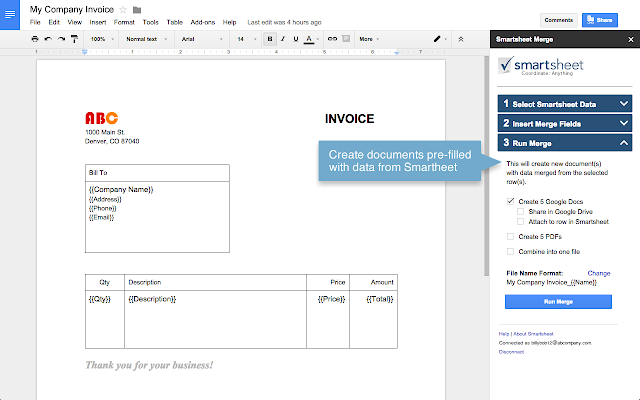Click the Smartsheet logo
Viewport: 640px width, 400px height.
click(x=541, y=66)
